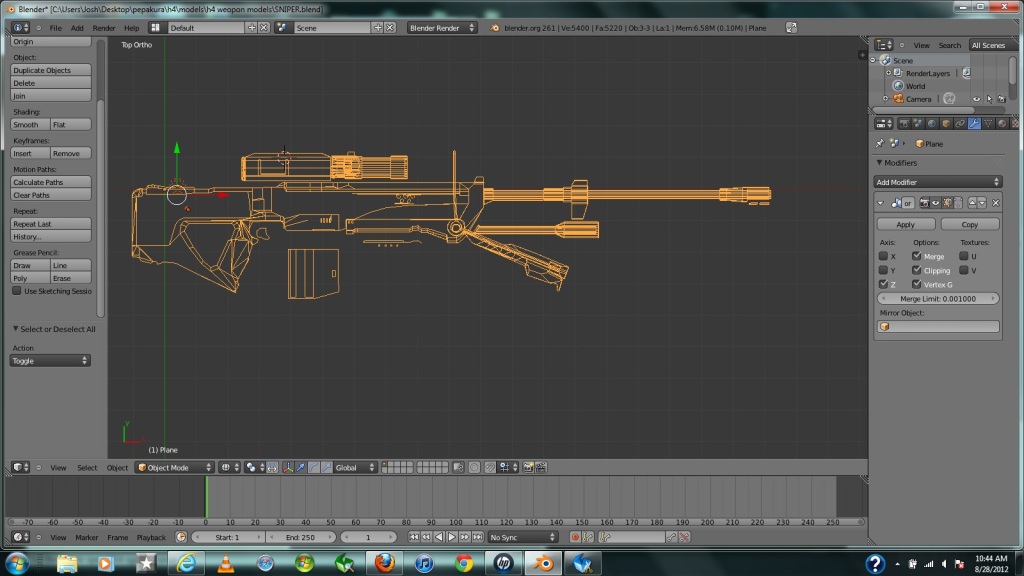Open the Modifiers properties tab wrench icon
1024x576 pixels.
974,123
